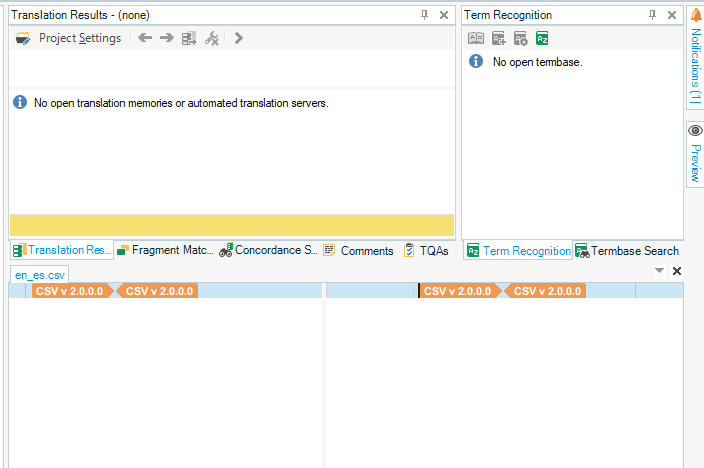Click 'No open termbase.' message
The width and height of the screenshot is (704, 468).
pyautogui.click(x=537, y=62)
